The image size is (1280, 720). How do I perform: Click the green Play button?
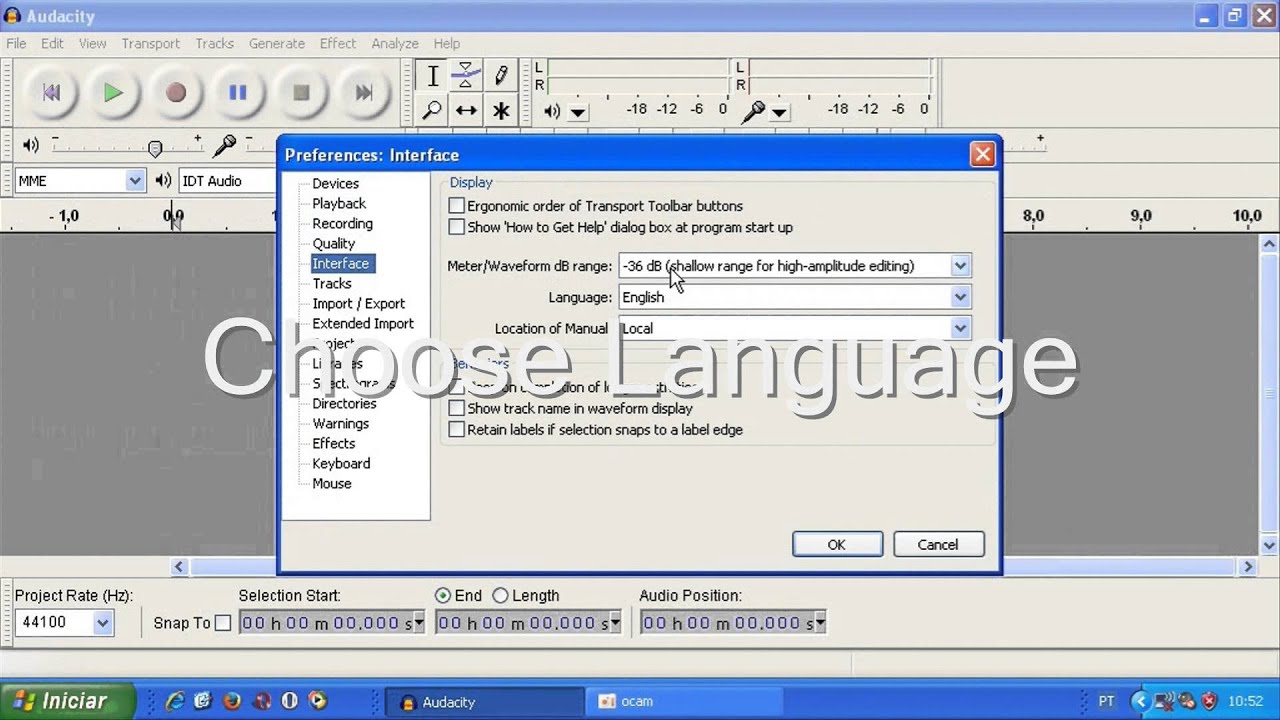(x=113, y=93)
